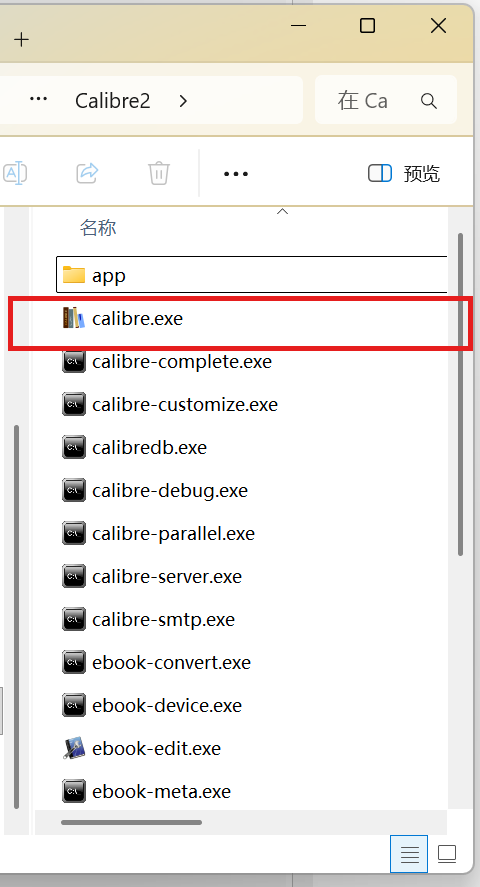Image resolution: width=480 pixels, height=887 pixels.
Task: Minimize the File Explorer window
Action: point(298,25)
